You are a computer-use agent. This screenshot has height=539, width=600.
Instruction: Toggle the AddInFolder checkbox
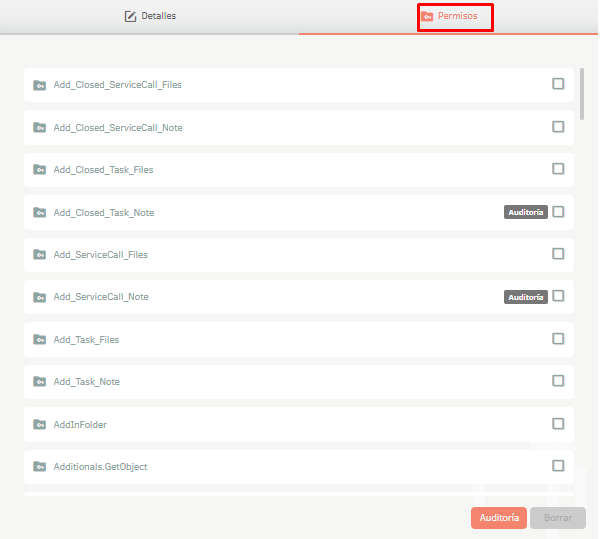(x=558, y=423)
